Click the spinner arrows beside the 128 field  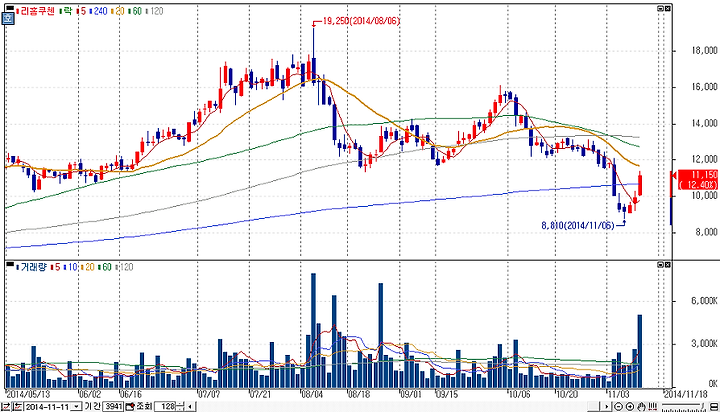click(x=180, y=406)
